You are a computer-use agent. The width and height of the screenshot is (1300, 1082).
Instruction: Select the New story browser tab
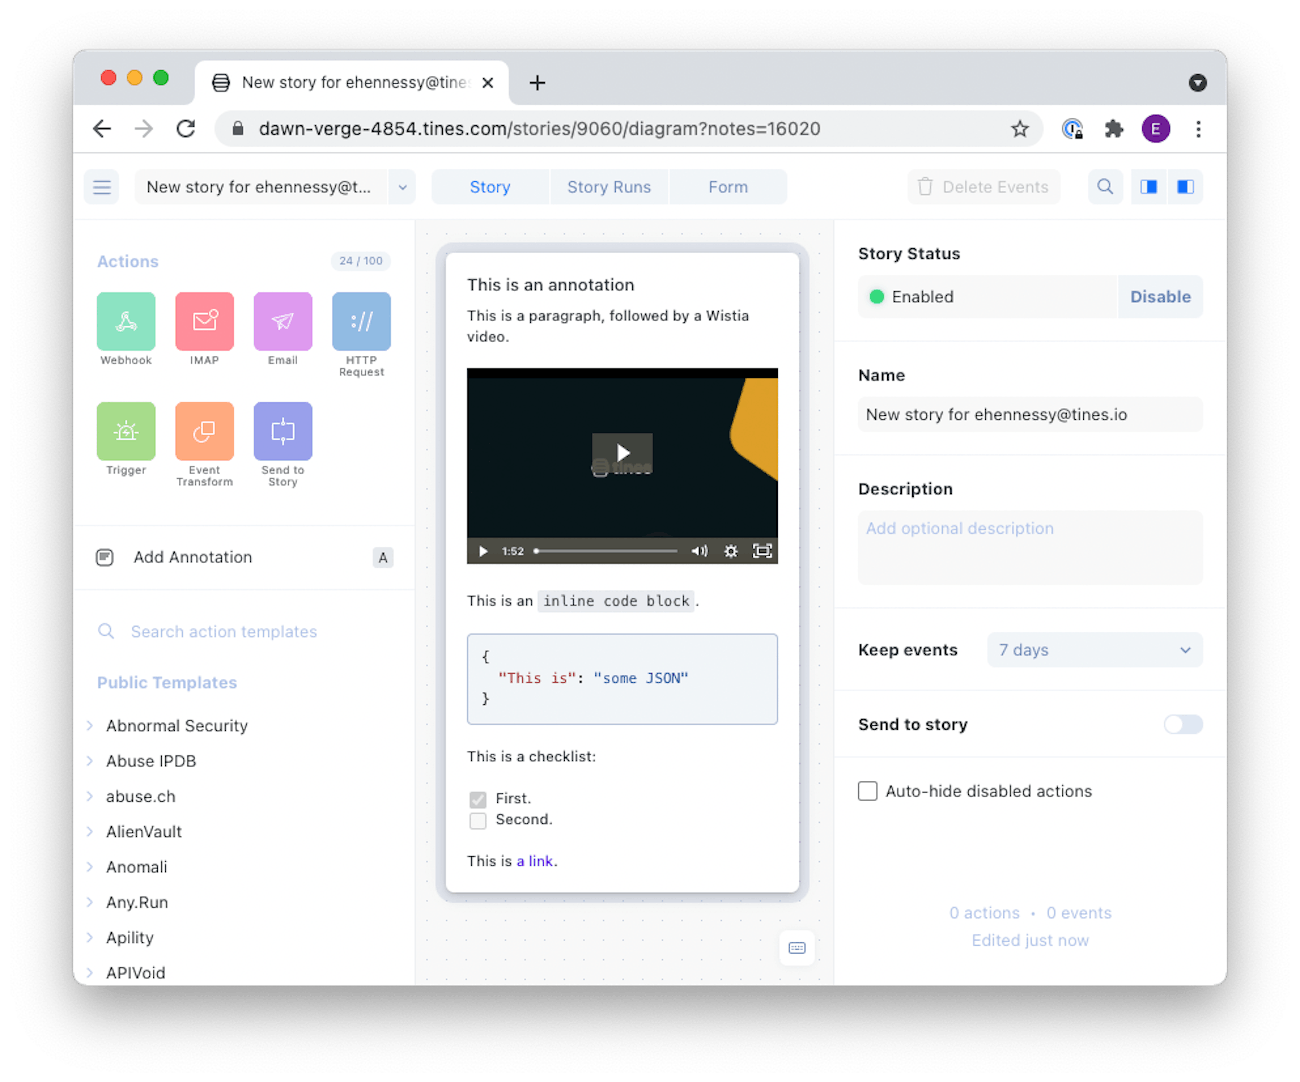(351, 83)
